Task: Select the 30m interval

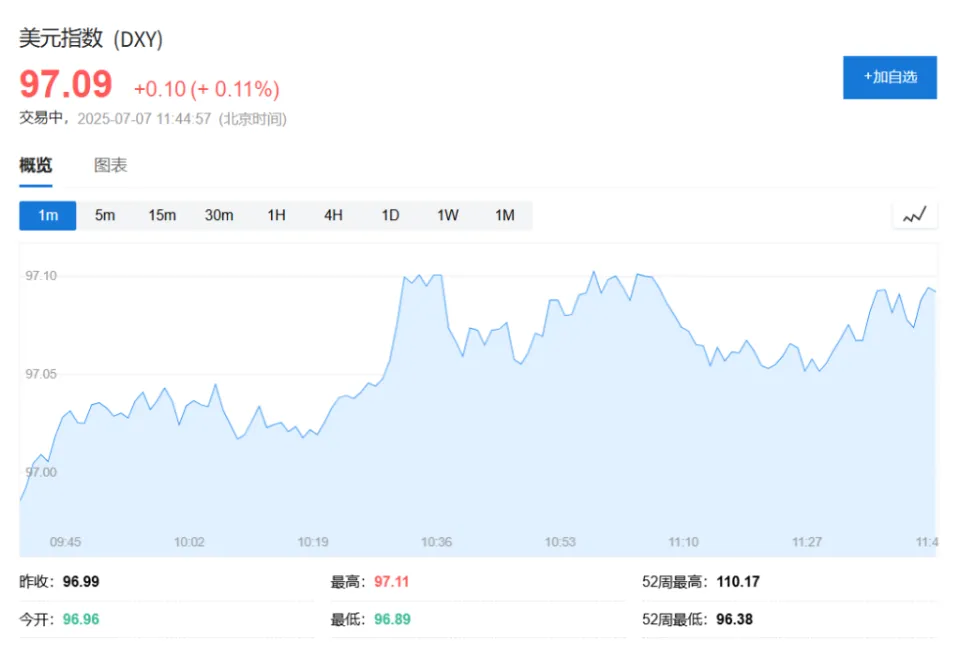Action: pyautogui.click(x=219, y=216)
